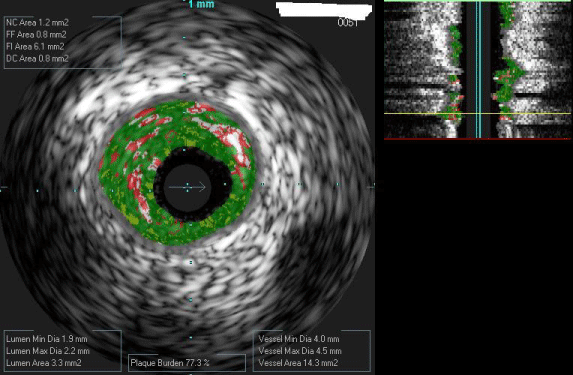The height and width of the screenshot is (375, 573).
Task: Click the Lumen Min Dia 1.9 mm value
Action: 47,339
